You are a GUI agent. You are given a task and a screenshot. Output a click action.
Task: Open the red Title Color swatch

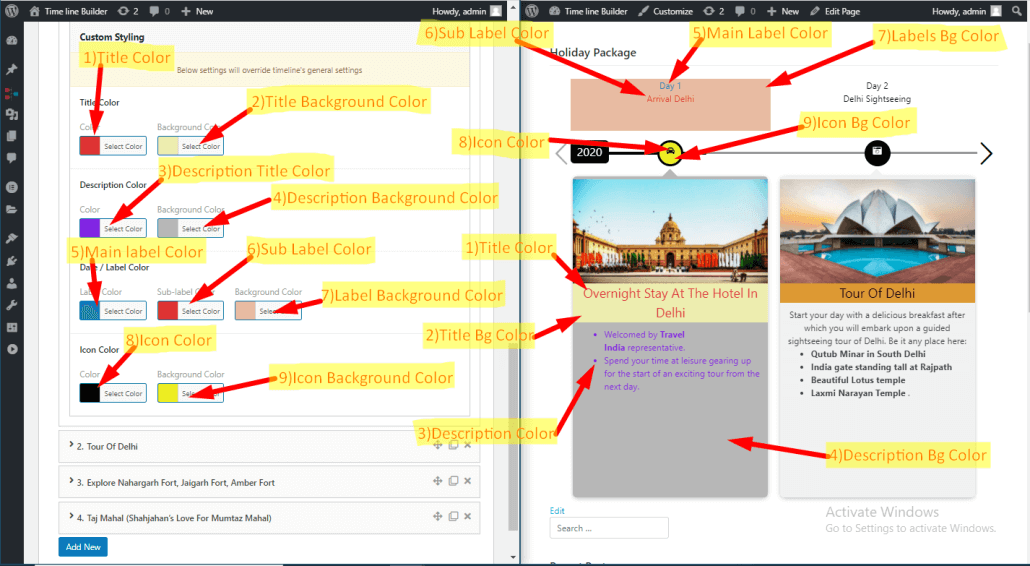click(x=90, y=146)
